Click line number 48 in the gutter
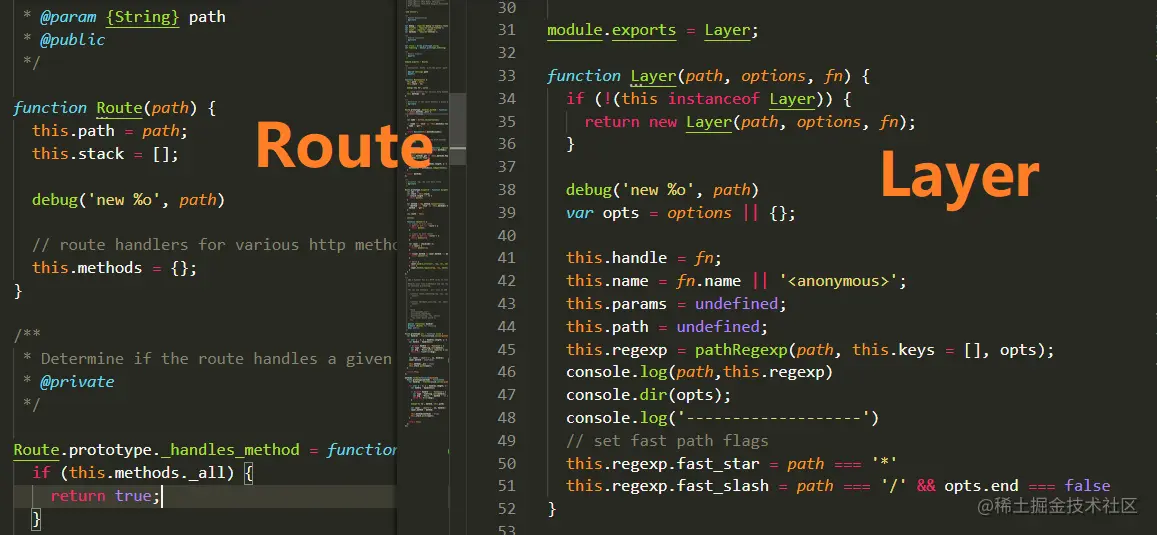 (x=506, y=418)
